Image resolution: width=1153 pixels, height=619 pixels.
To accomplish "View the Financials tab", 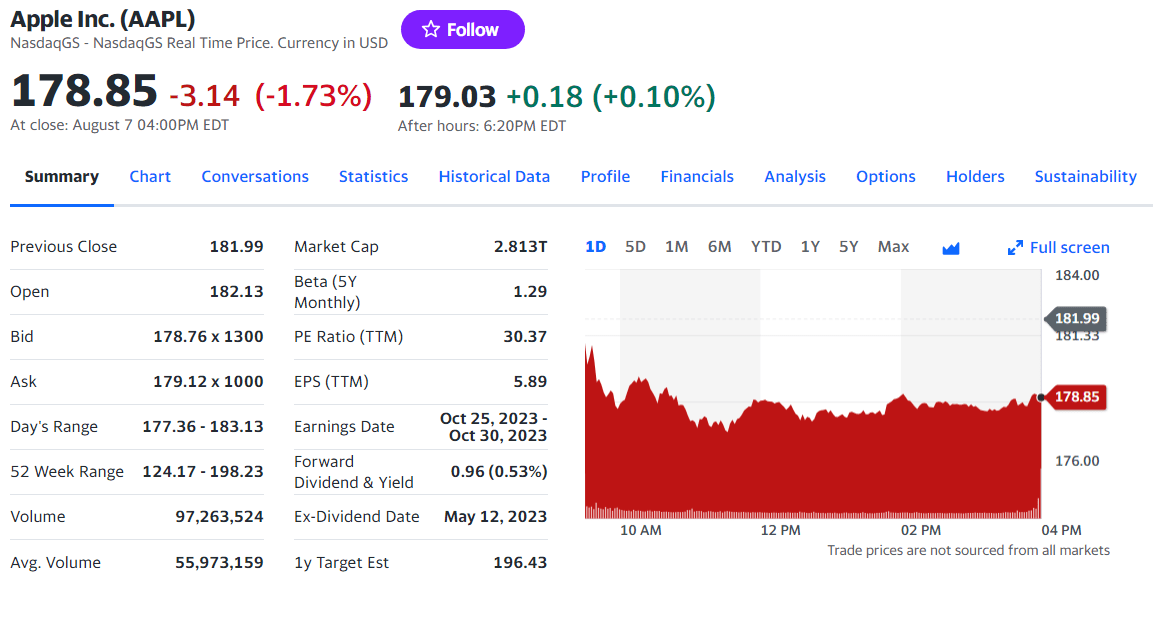I will 697,176.
